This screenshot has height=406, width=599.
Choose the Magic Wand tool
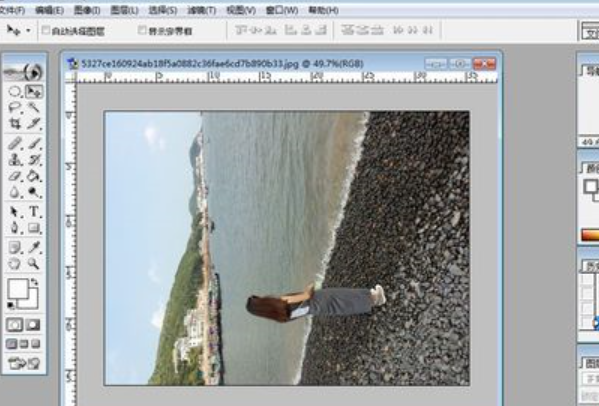[x=34, y=107]
